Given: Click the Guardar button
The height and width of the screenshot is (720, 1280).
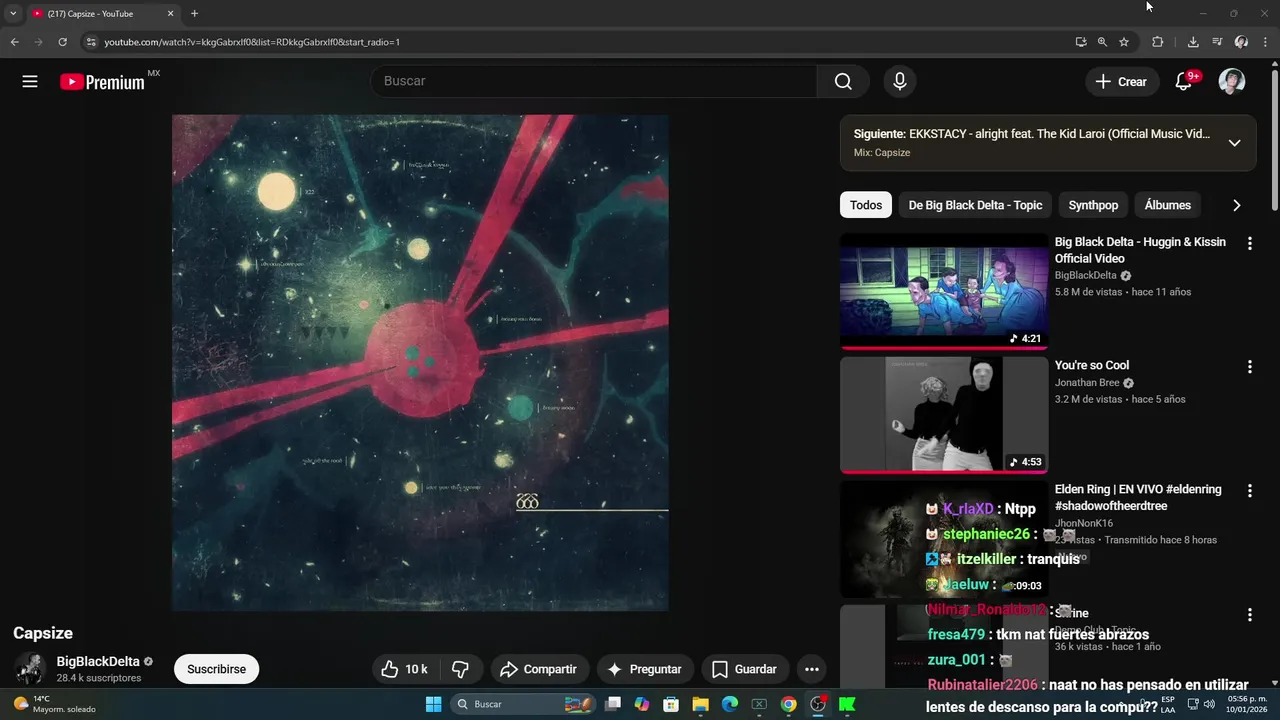Looking at the screenshot, I should 744,669.
